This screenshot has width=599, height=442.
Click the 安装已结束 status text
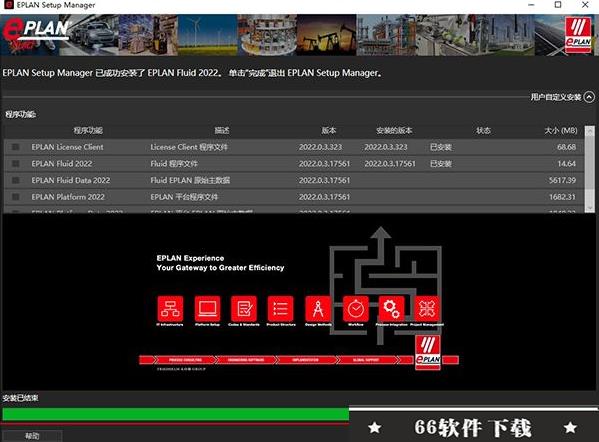coord(20,398)
